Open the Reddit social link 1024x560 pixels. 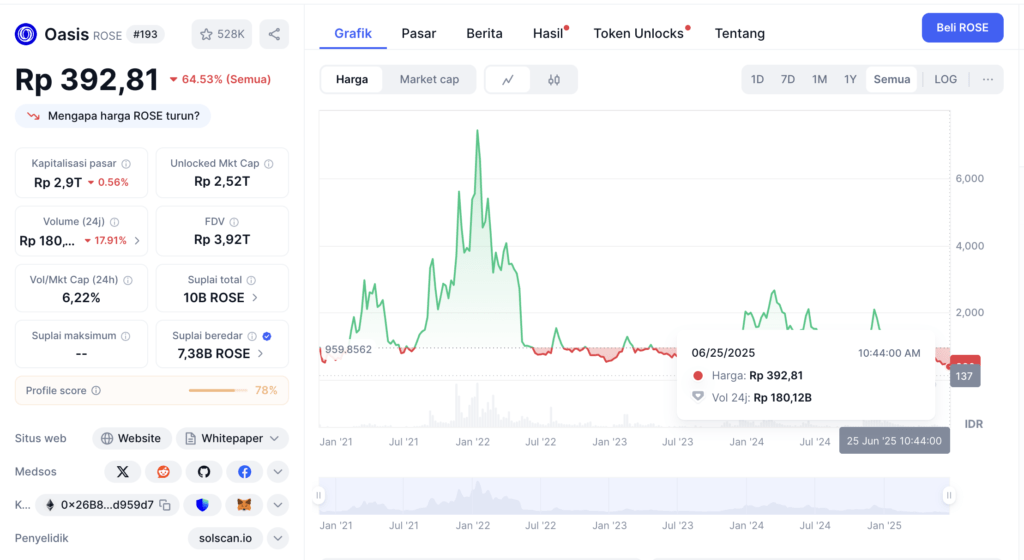pyautogui.click(x=163, y=472)
